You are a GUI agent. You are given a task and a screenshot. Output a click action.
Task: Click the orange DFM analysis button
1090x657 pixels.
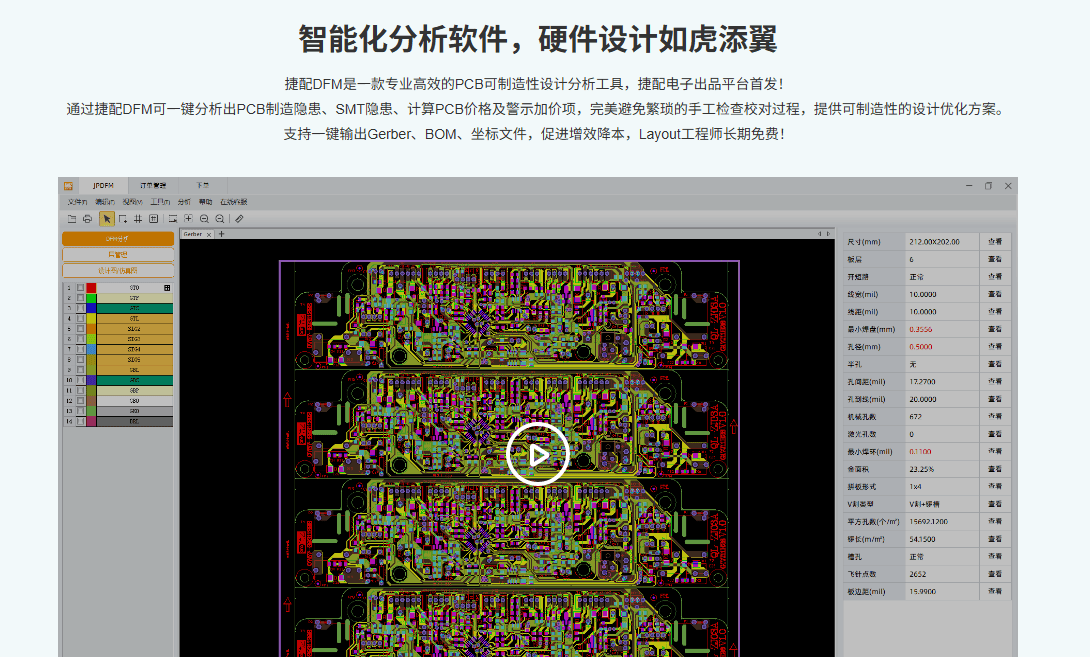pyautogui.click(x=118, y=239)
